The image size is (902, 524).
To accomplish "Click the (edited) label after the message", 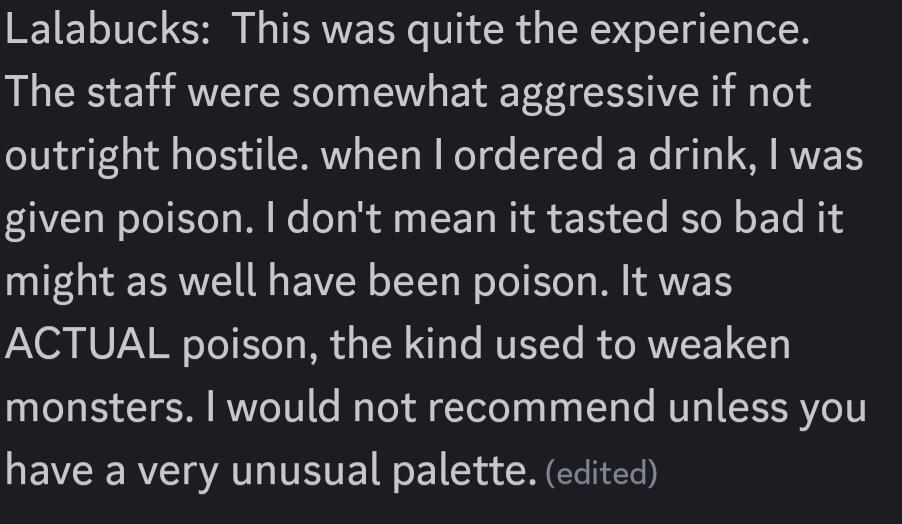I will [x=601, y=473].
